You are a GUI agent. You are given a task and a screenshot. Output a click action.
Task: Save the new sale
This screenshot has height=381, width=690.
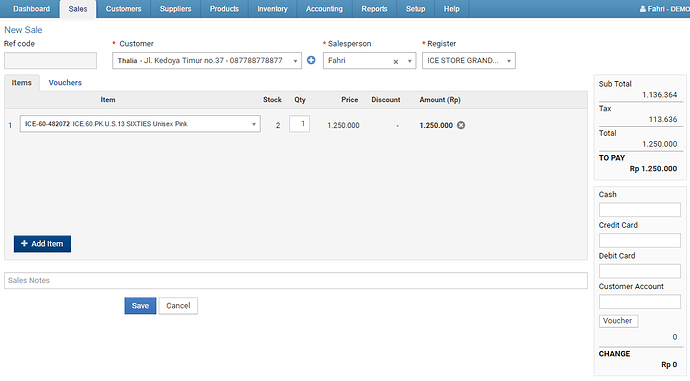140,306
